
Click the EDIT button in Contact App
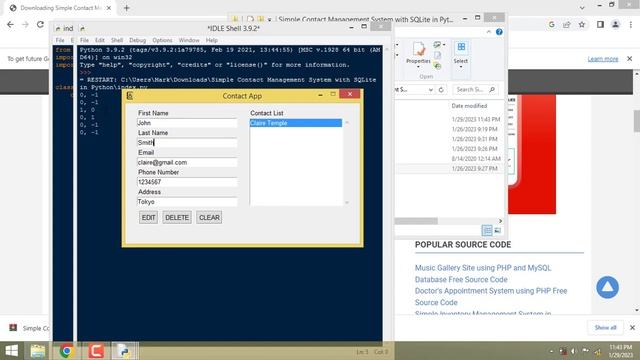pyautogui.click(x=148, y=218)
